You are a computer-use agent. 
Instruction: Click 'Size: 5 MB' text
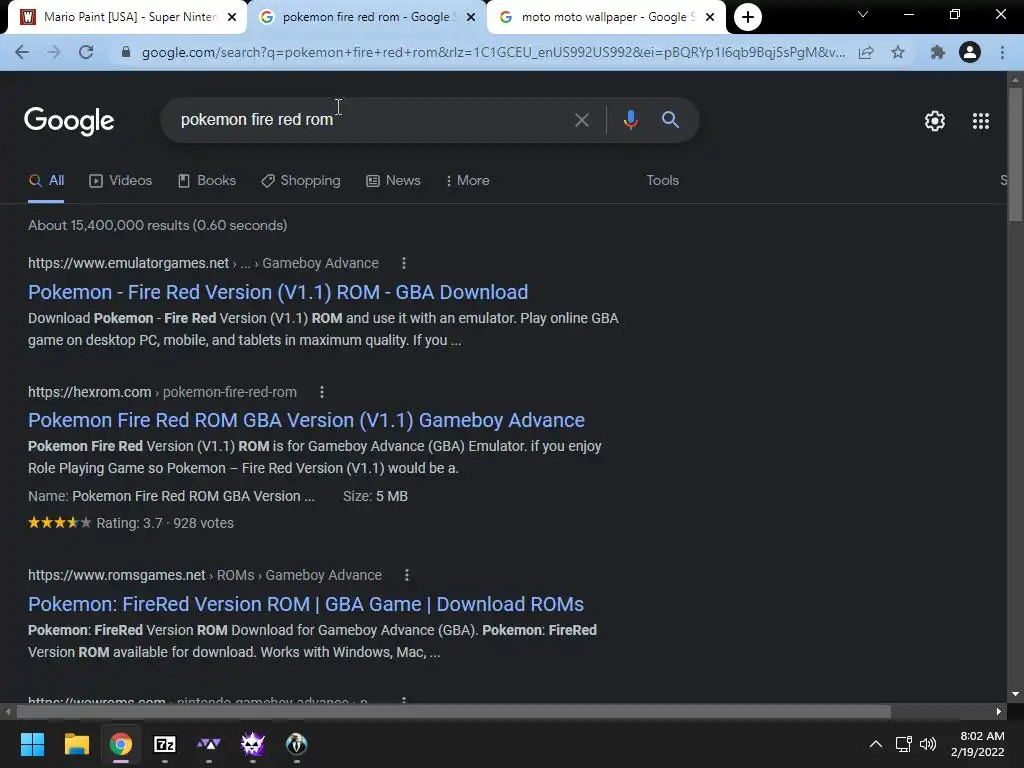point(376,496)
